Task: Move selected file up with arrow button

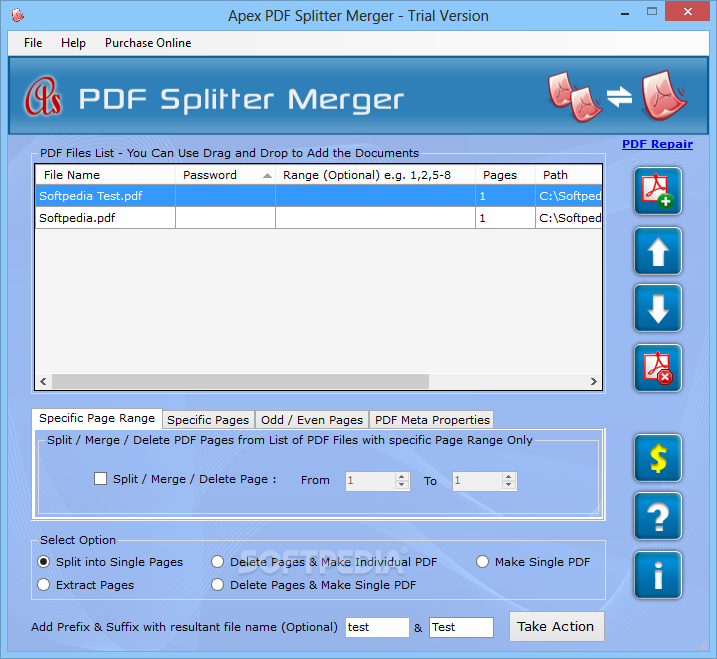Action: pos(658,251)
